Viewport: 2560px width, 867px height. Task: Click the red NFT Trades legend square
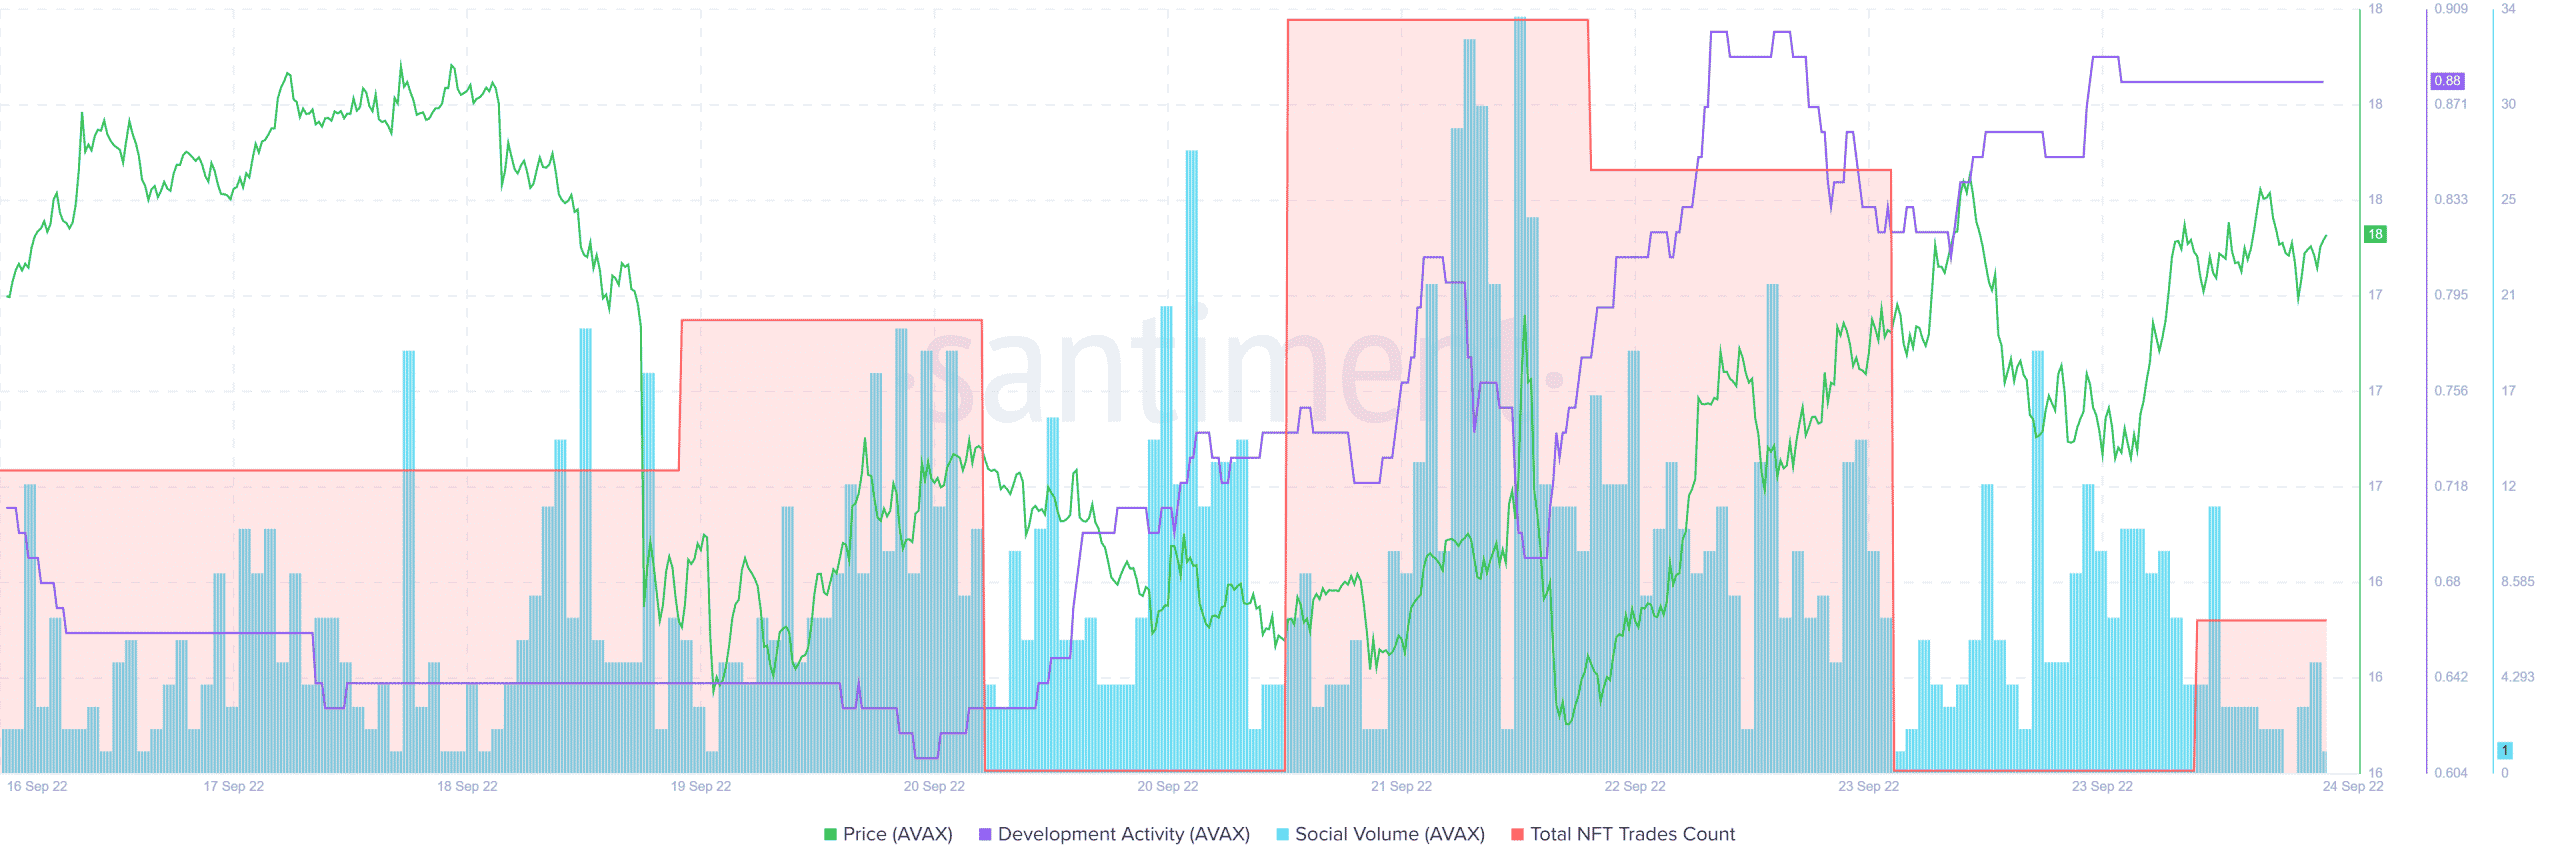[1517, 834]
